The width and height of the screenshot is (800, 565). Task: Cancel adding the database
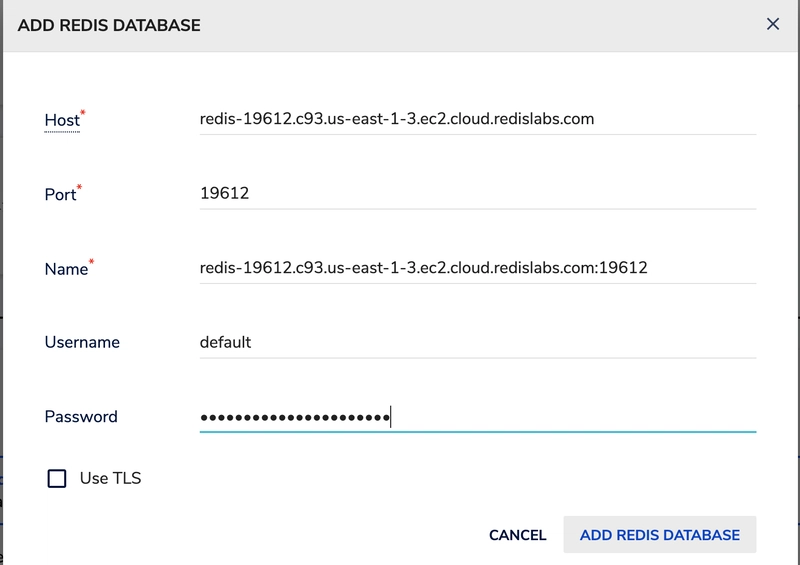517,535
